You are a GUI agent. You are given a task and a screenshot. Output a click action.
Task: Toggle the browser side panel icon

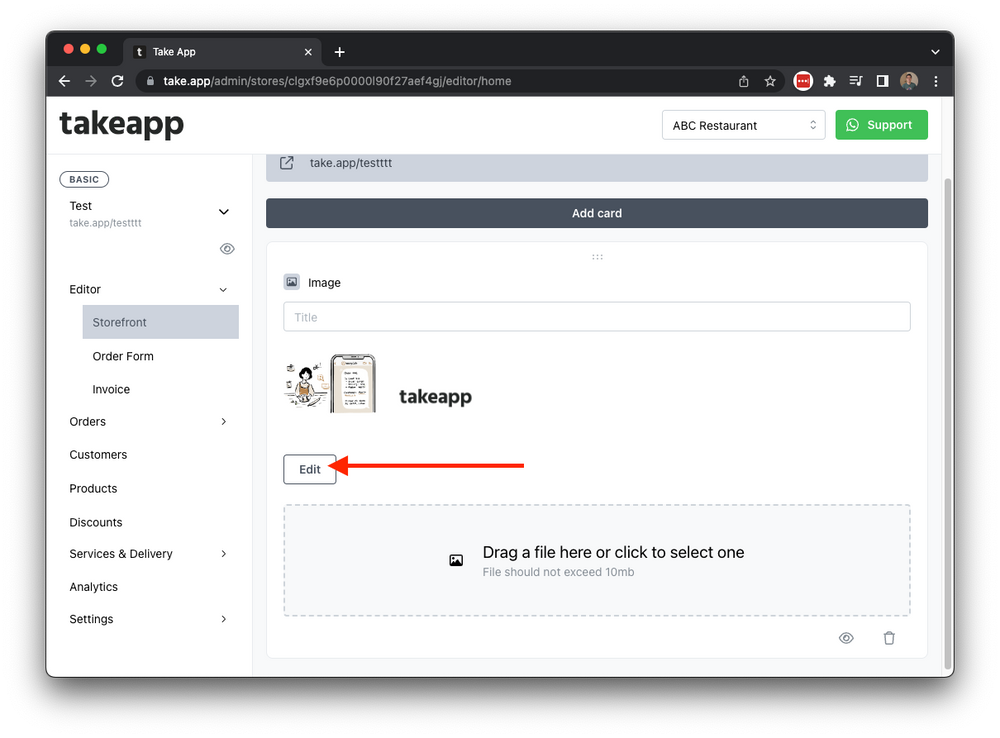click(883, 81)
